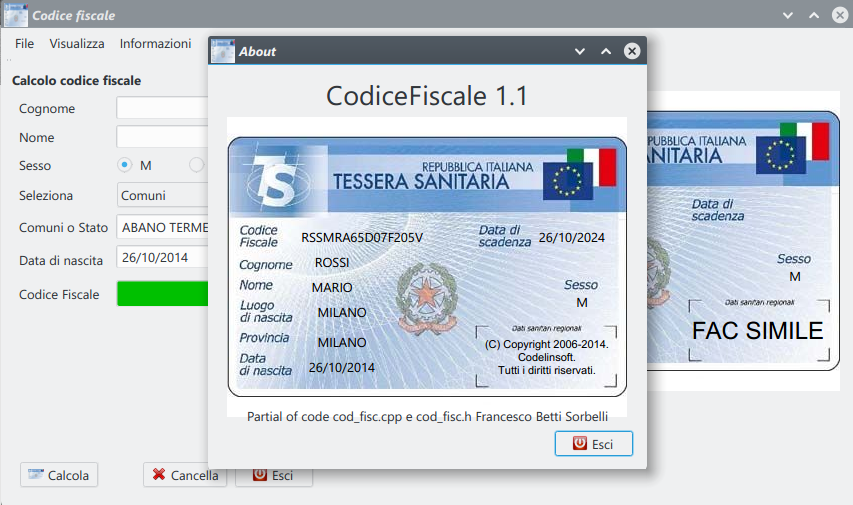Open the Comuni o Stato ABANO TERME combo
The image size is (853, 505).
pos(162,227)
